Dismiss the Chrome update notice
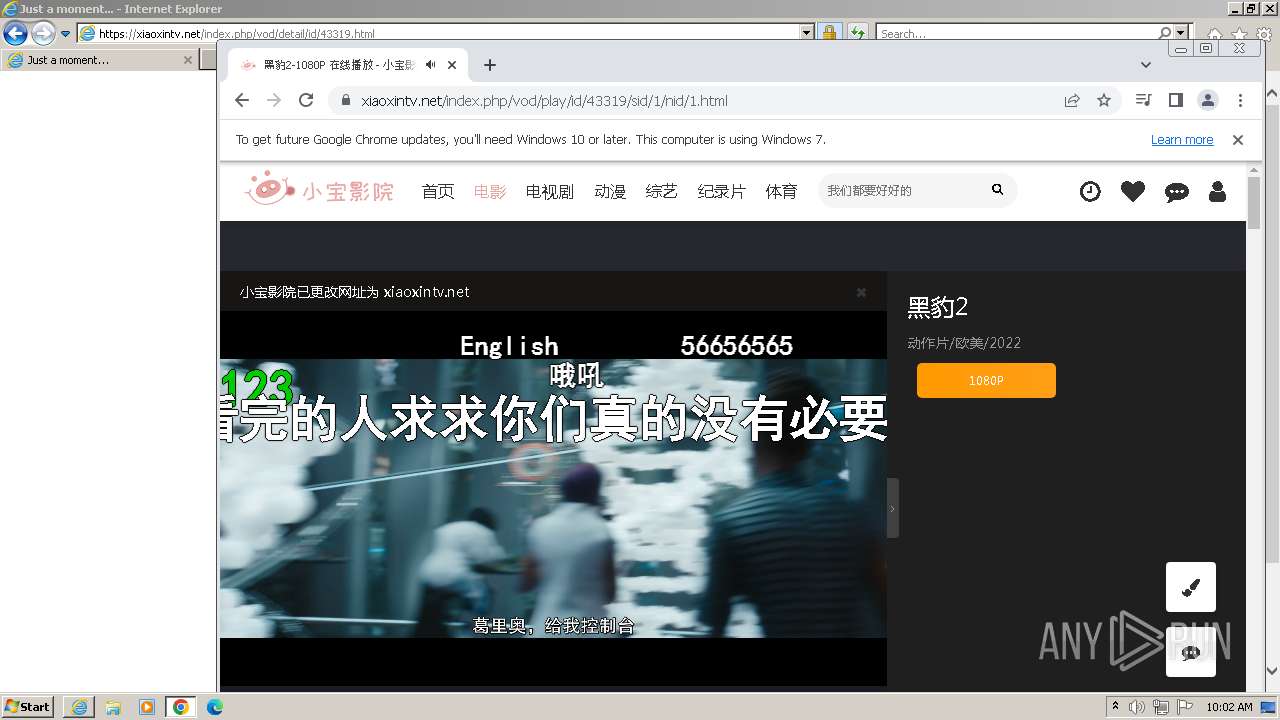 (x=1238, y=140)
